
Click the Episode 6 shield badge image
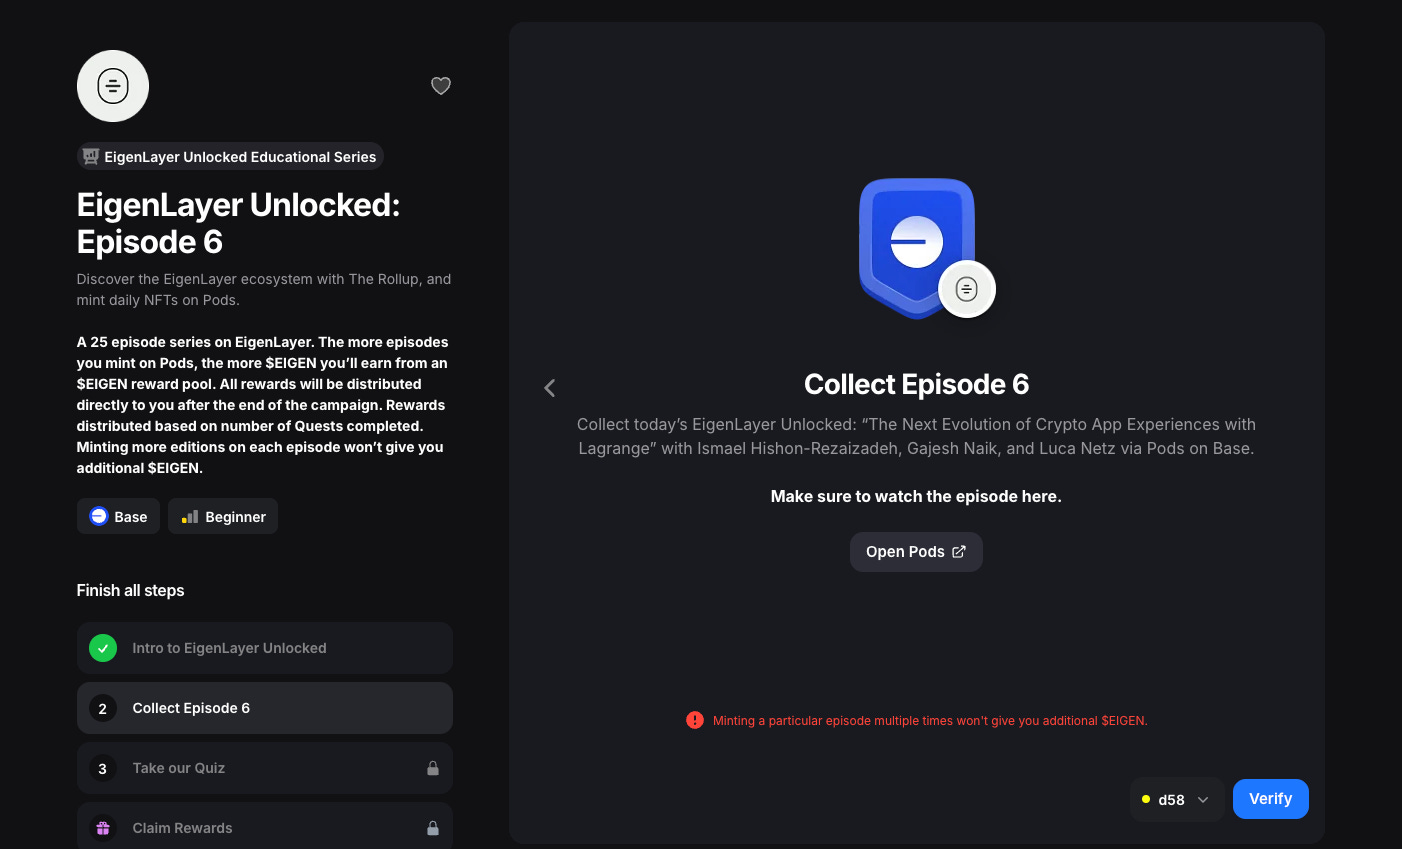click(917, 248)
